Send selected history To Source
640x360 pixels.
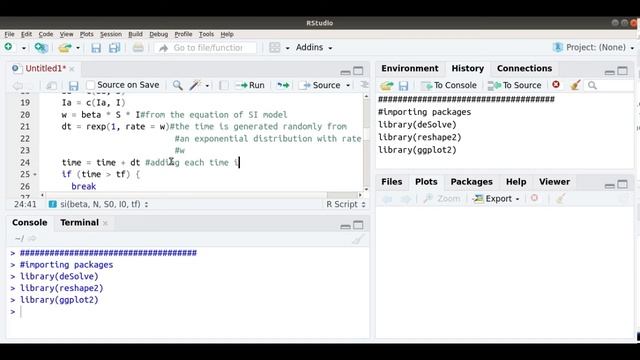515,85
